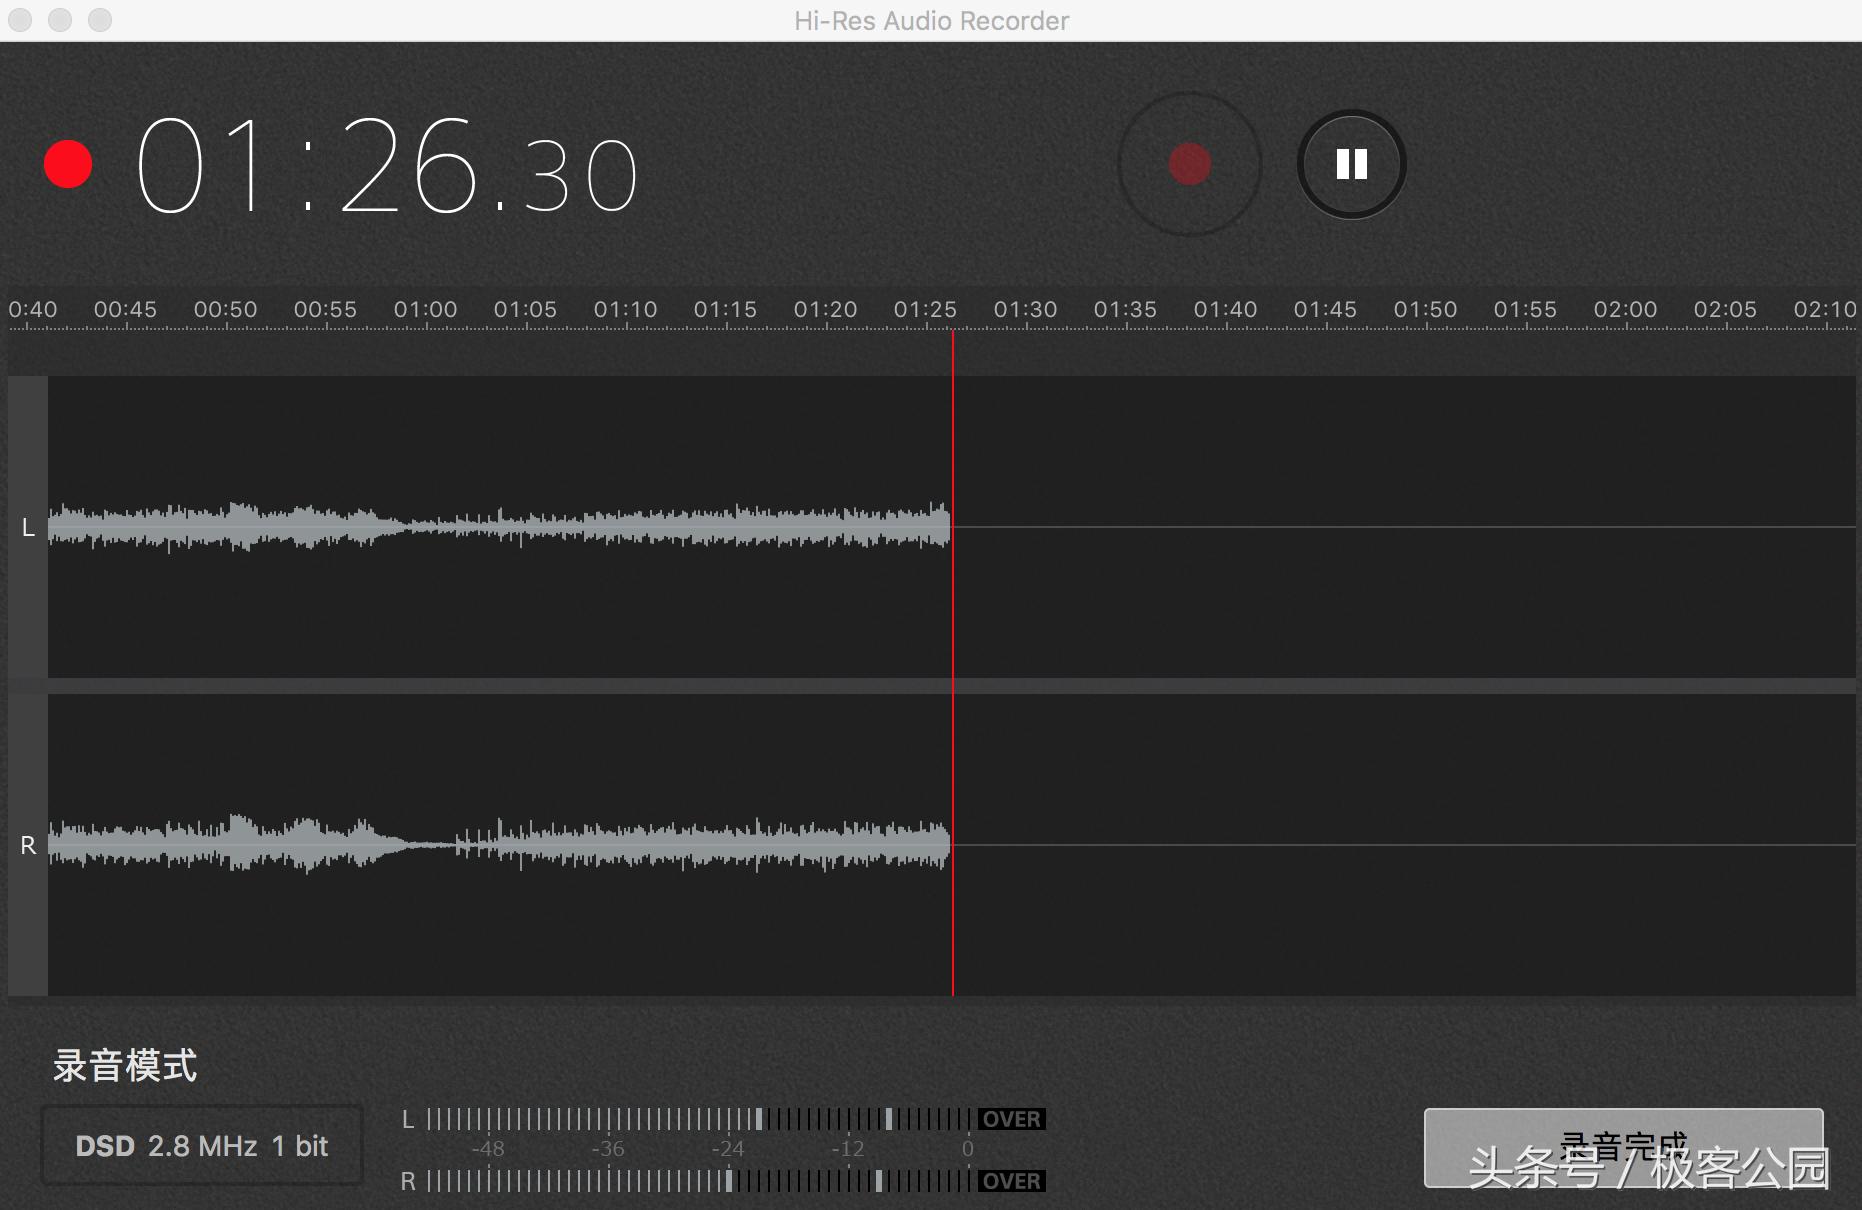Click the Hi-Res Audio Recorder title bar
The width and height of the screenshot is (1862, 1210).
point(930,20)
